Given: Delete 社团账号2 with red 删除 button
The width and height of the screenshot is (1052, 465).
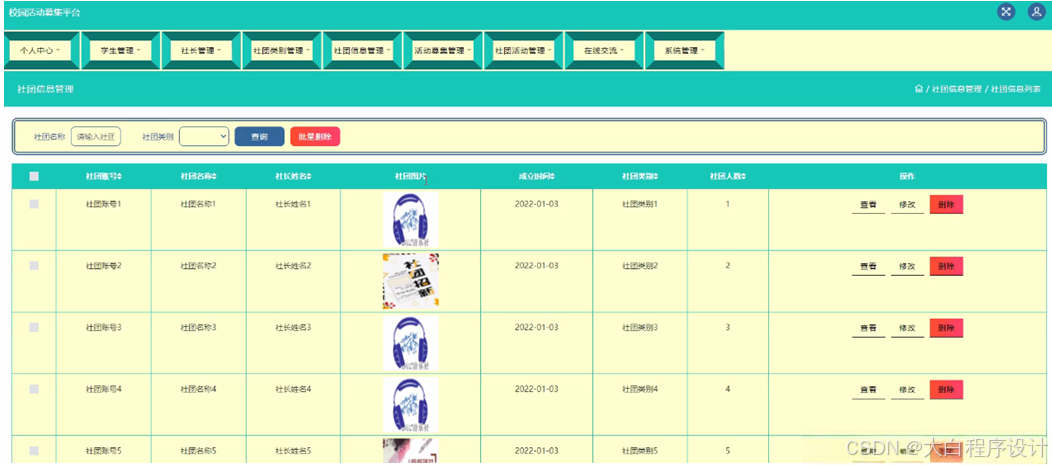Looking at the screenshot, I should tap(947, 266).
